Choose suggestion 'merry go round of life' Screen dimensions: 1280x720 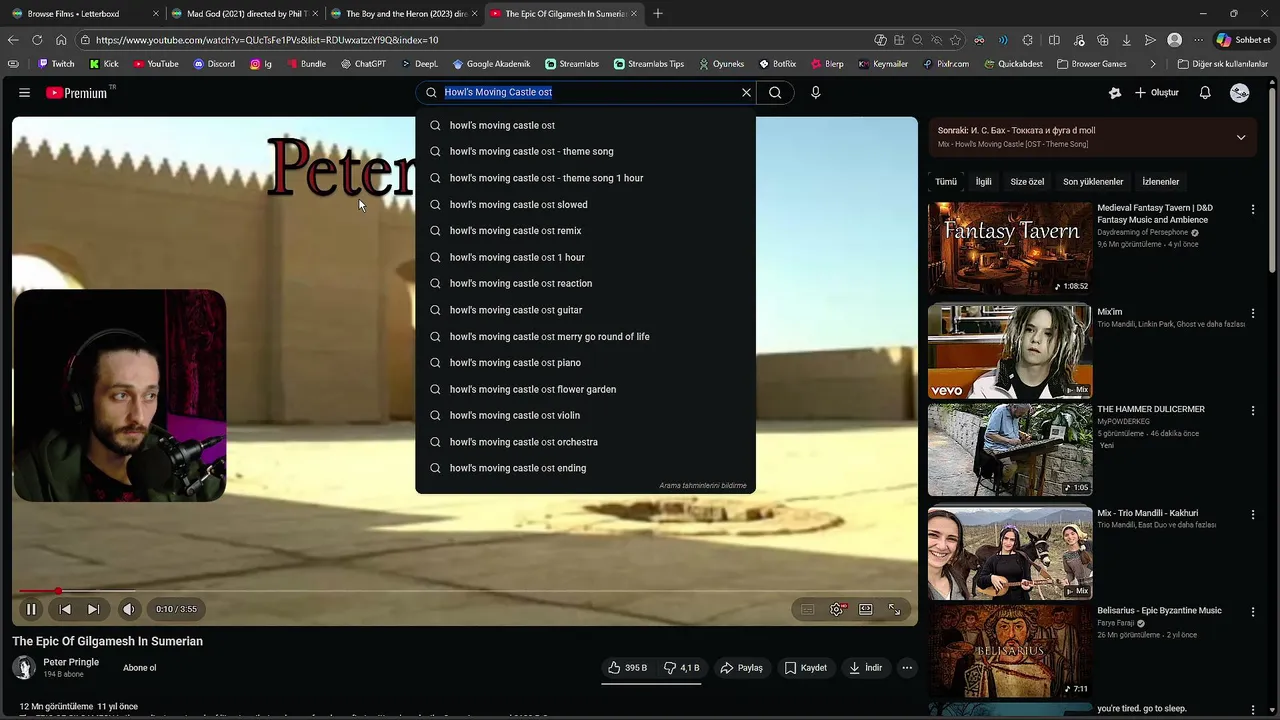click(x=585, y=336)
